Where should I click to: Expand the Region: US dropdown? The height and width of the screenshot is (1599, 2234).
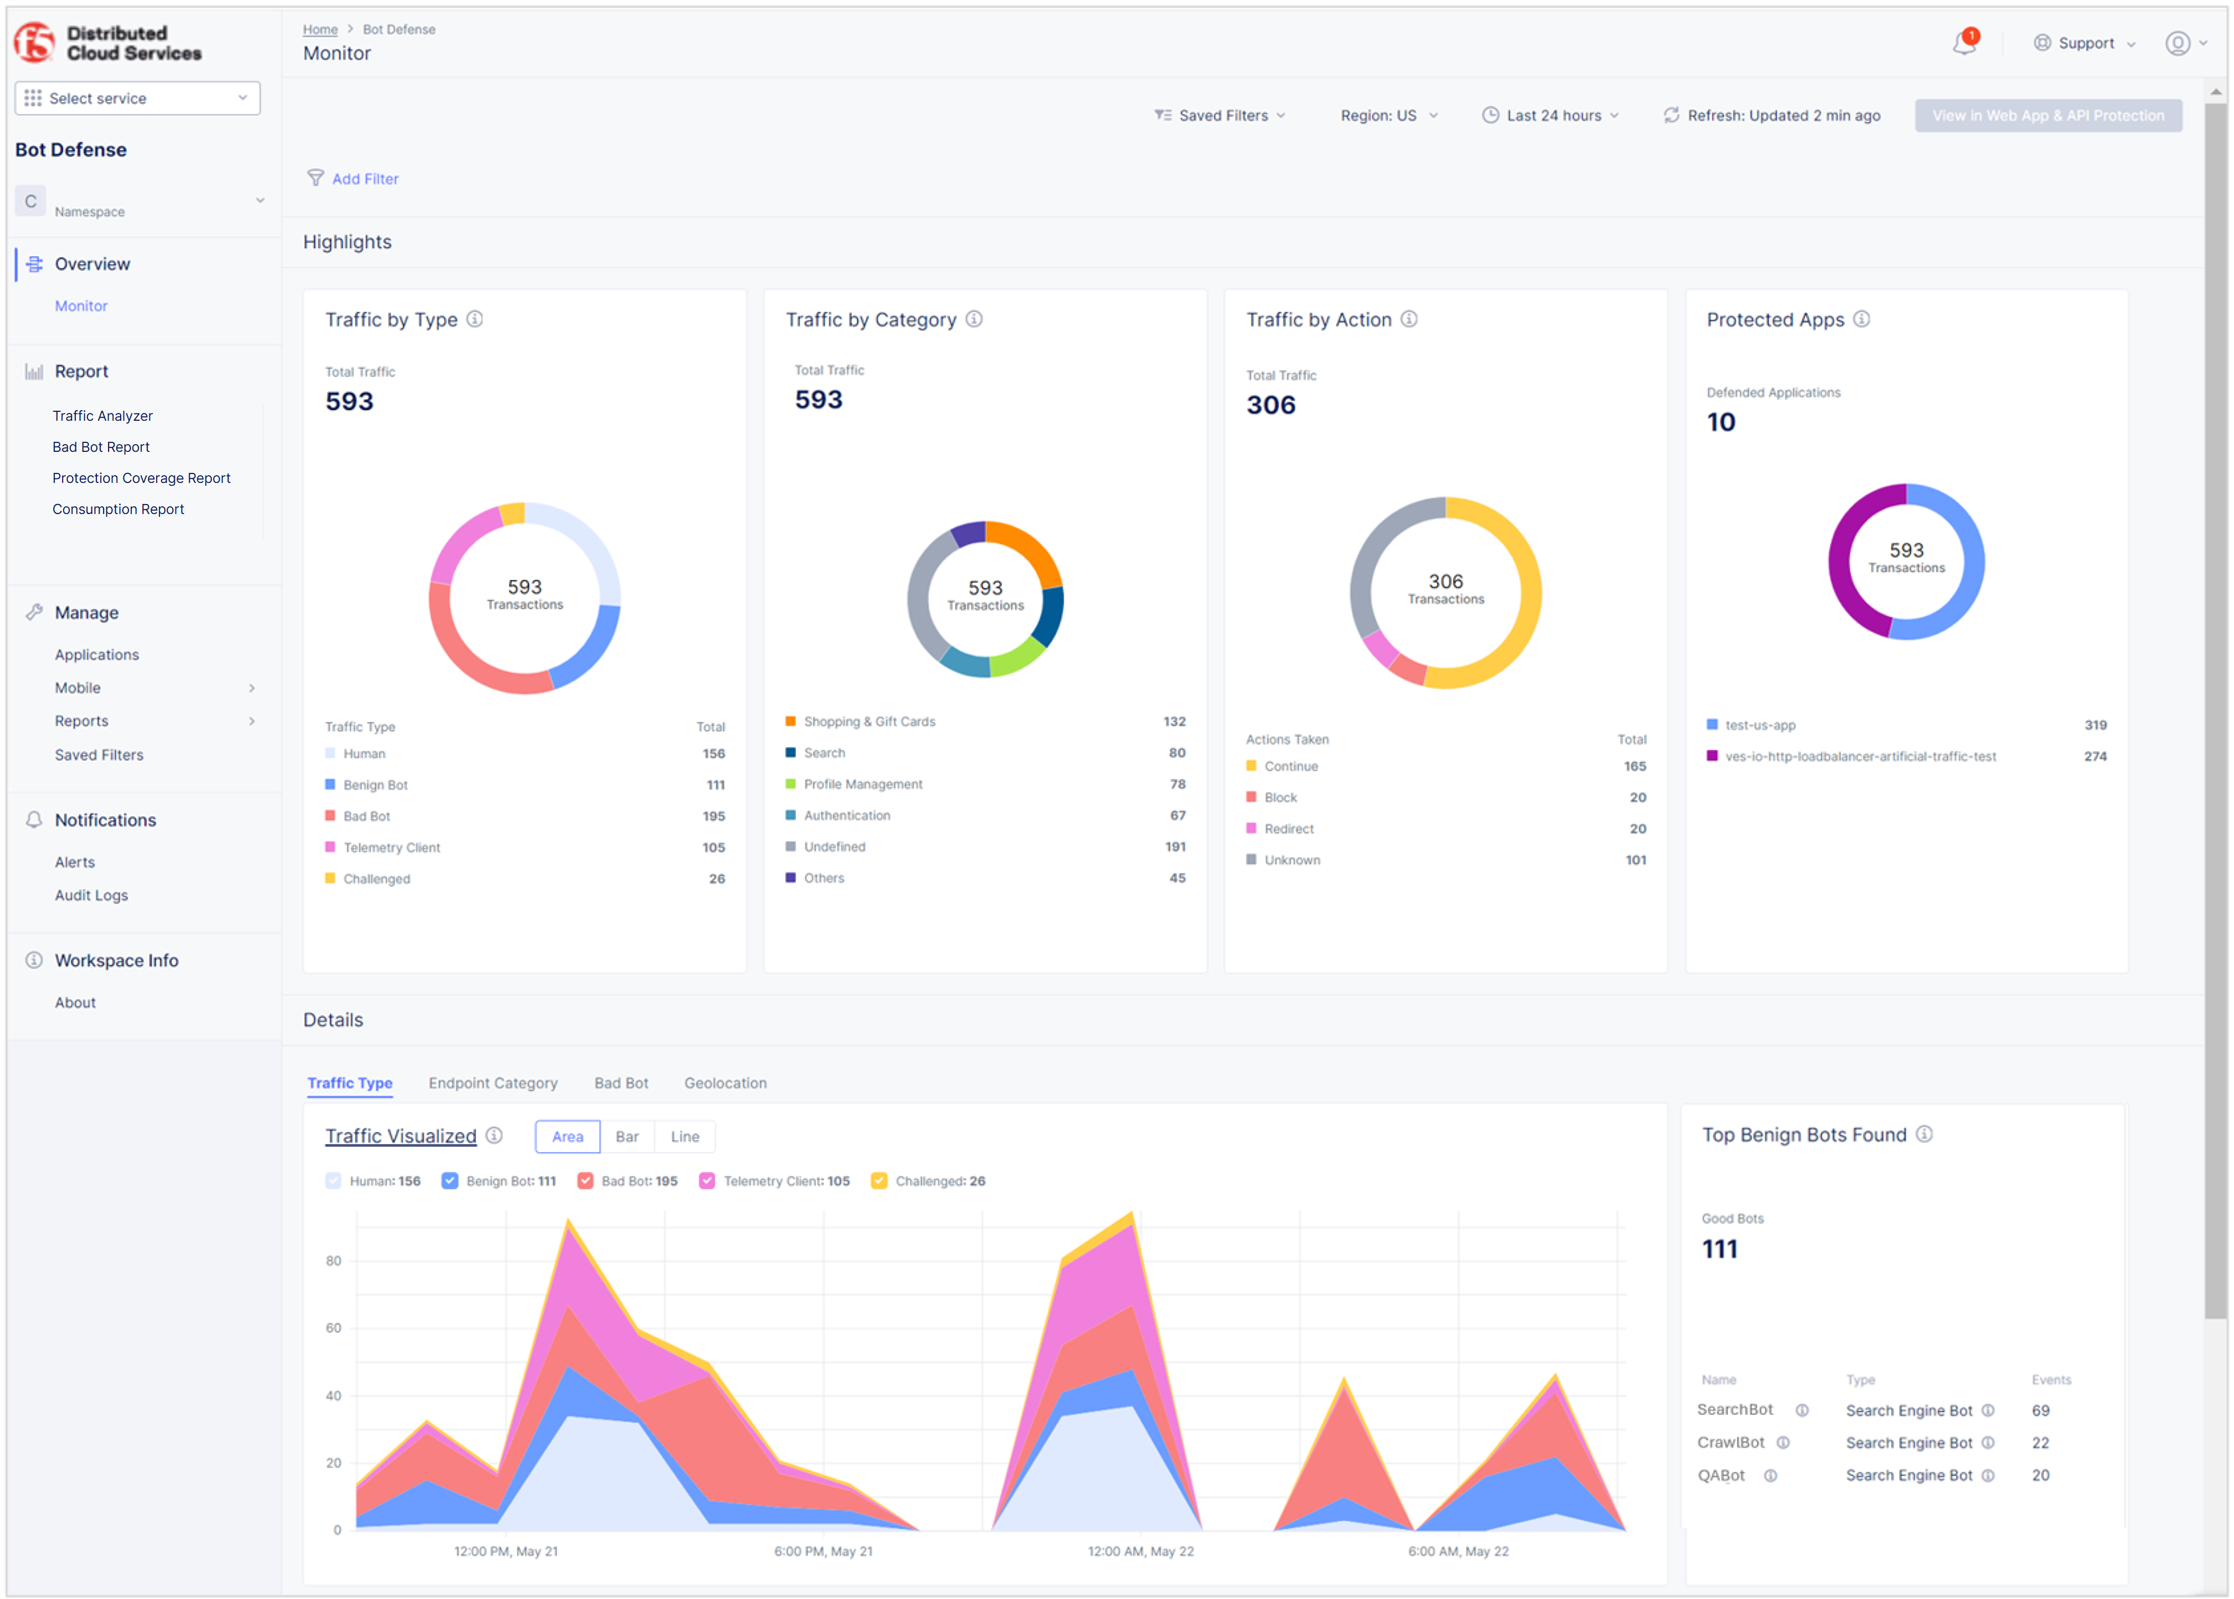click(1388, 115)
